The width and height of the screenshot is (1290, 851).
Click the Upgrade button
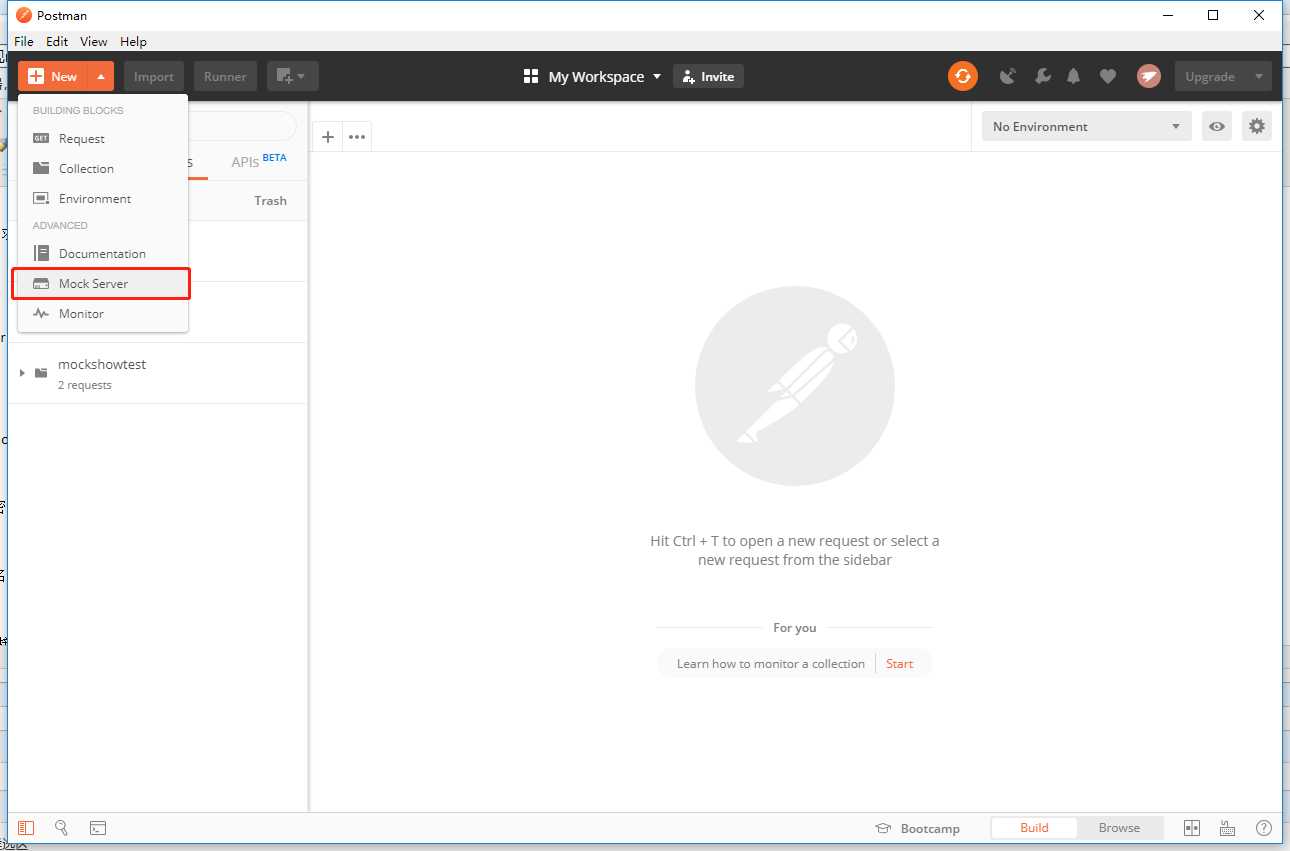click(x=1211, y=76)
